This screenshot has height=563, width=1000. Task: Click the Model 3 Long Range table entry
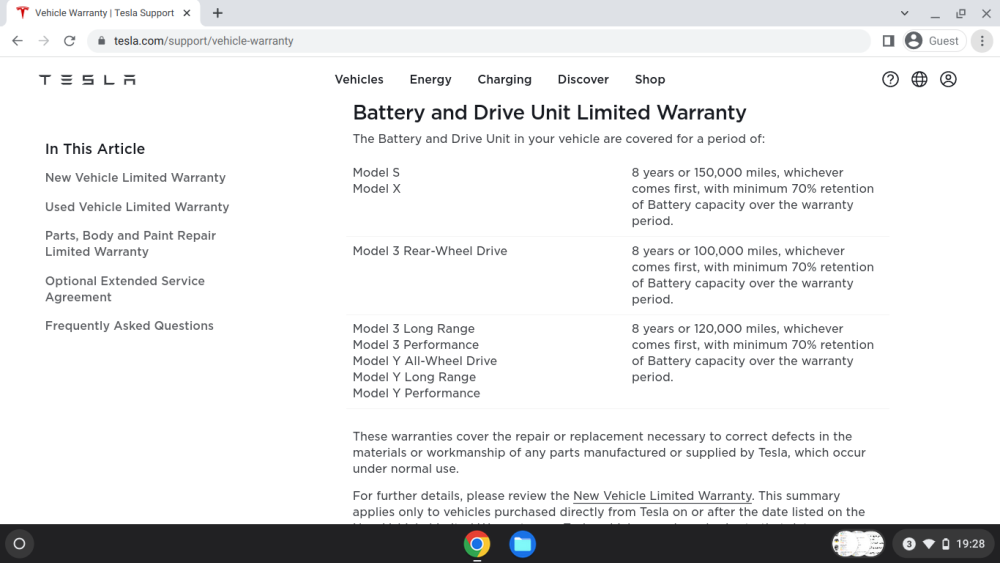(414, 329)
